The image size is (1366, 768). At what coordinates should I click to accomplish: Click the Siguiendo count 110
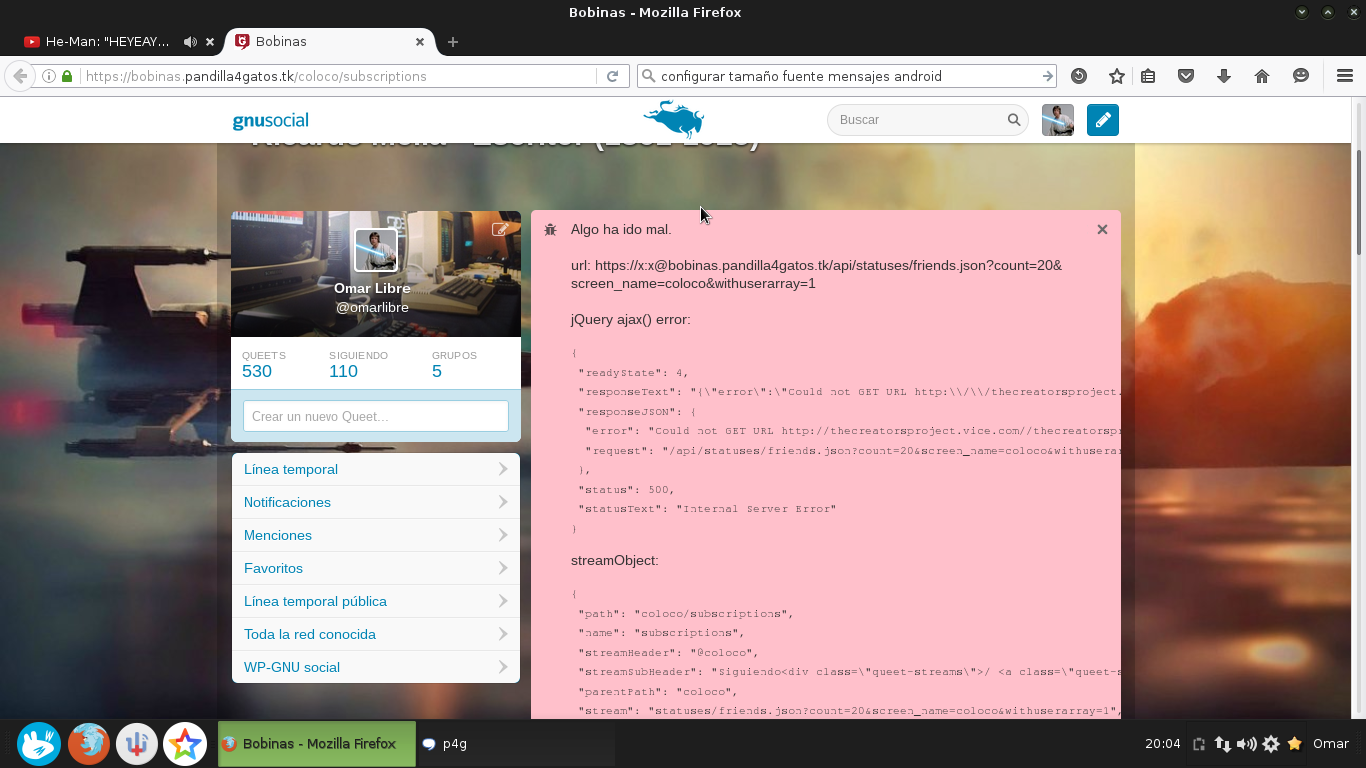tap(343, 371)
